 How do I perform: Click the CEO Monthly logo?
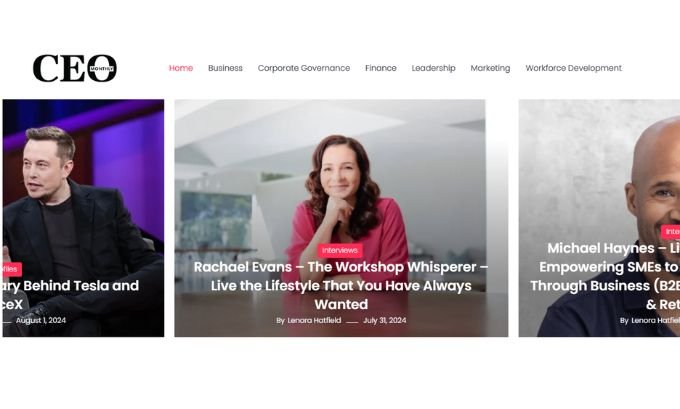point(75,68)
